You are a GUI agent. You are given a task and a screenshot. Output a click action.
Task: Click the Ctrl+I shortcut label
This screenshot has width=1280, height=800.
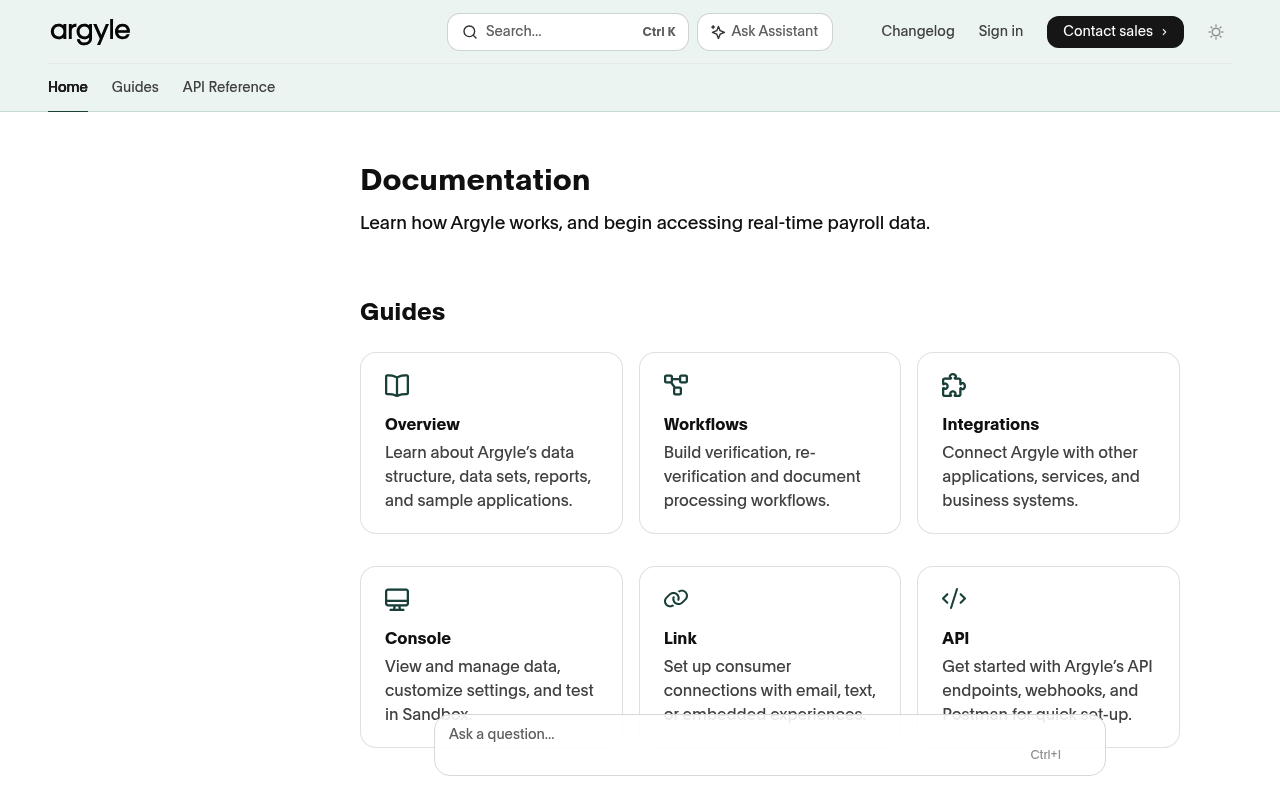pos(1046,755)
